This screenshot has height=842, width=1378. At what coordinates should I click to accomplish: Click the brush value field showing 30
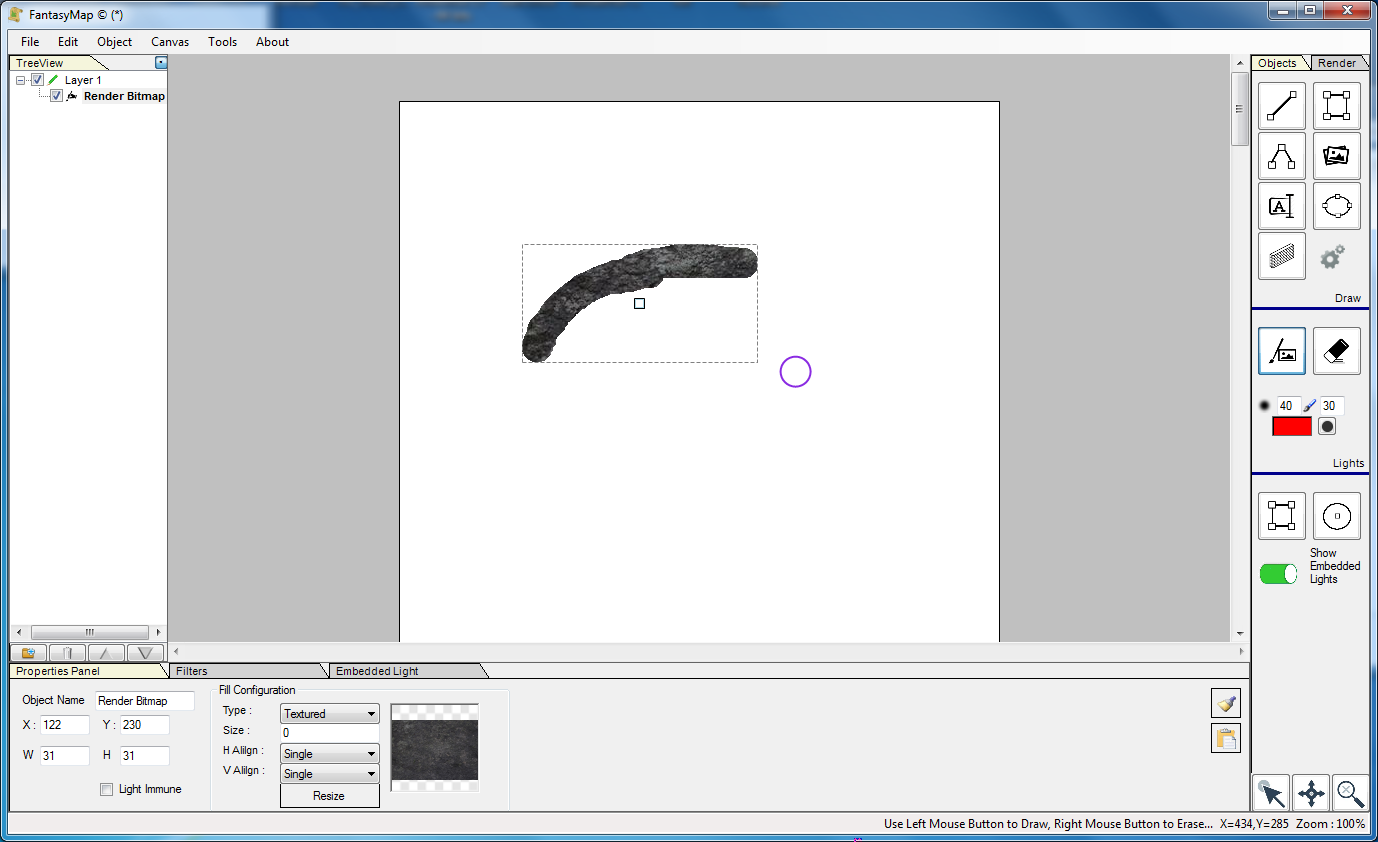[1330, 406]
